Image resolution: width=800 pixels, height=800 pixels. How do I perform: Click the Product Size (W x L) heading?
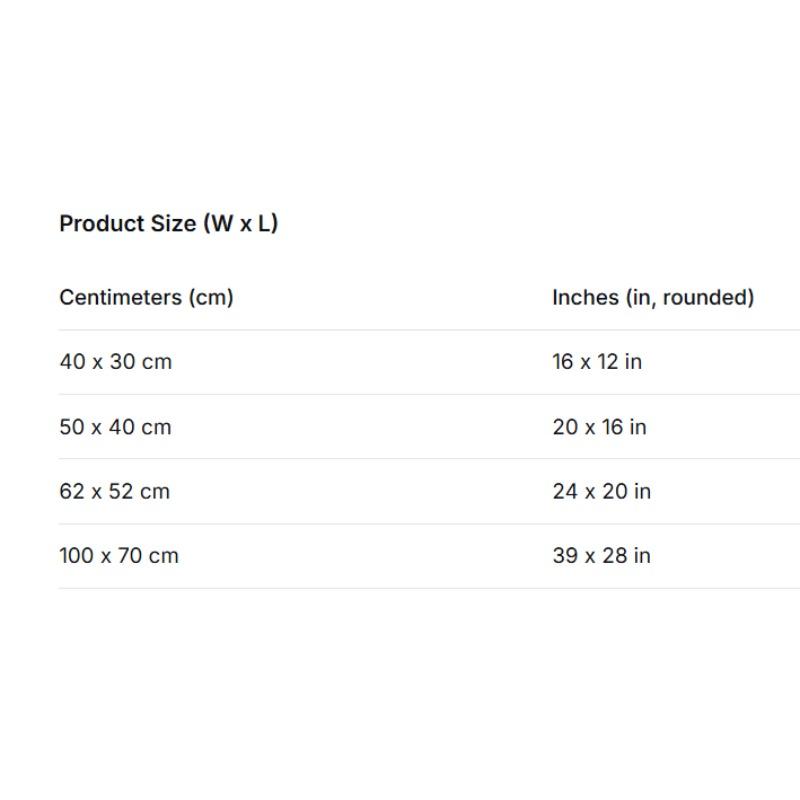click(x=168, y=223)
